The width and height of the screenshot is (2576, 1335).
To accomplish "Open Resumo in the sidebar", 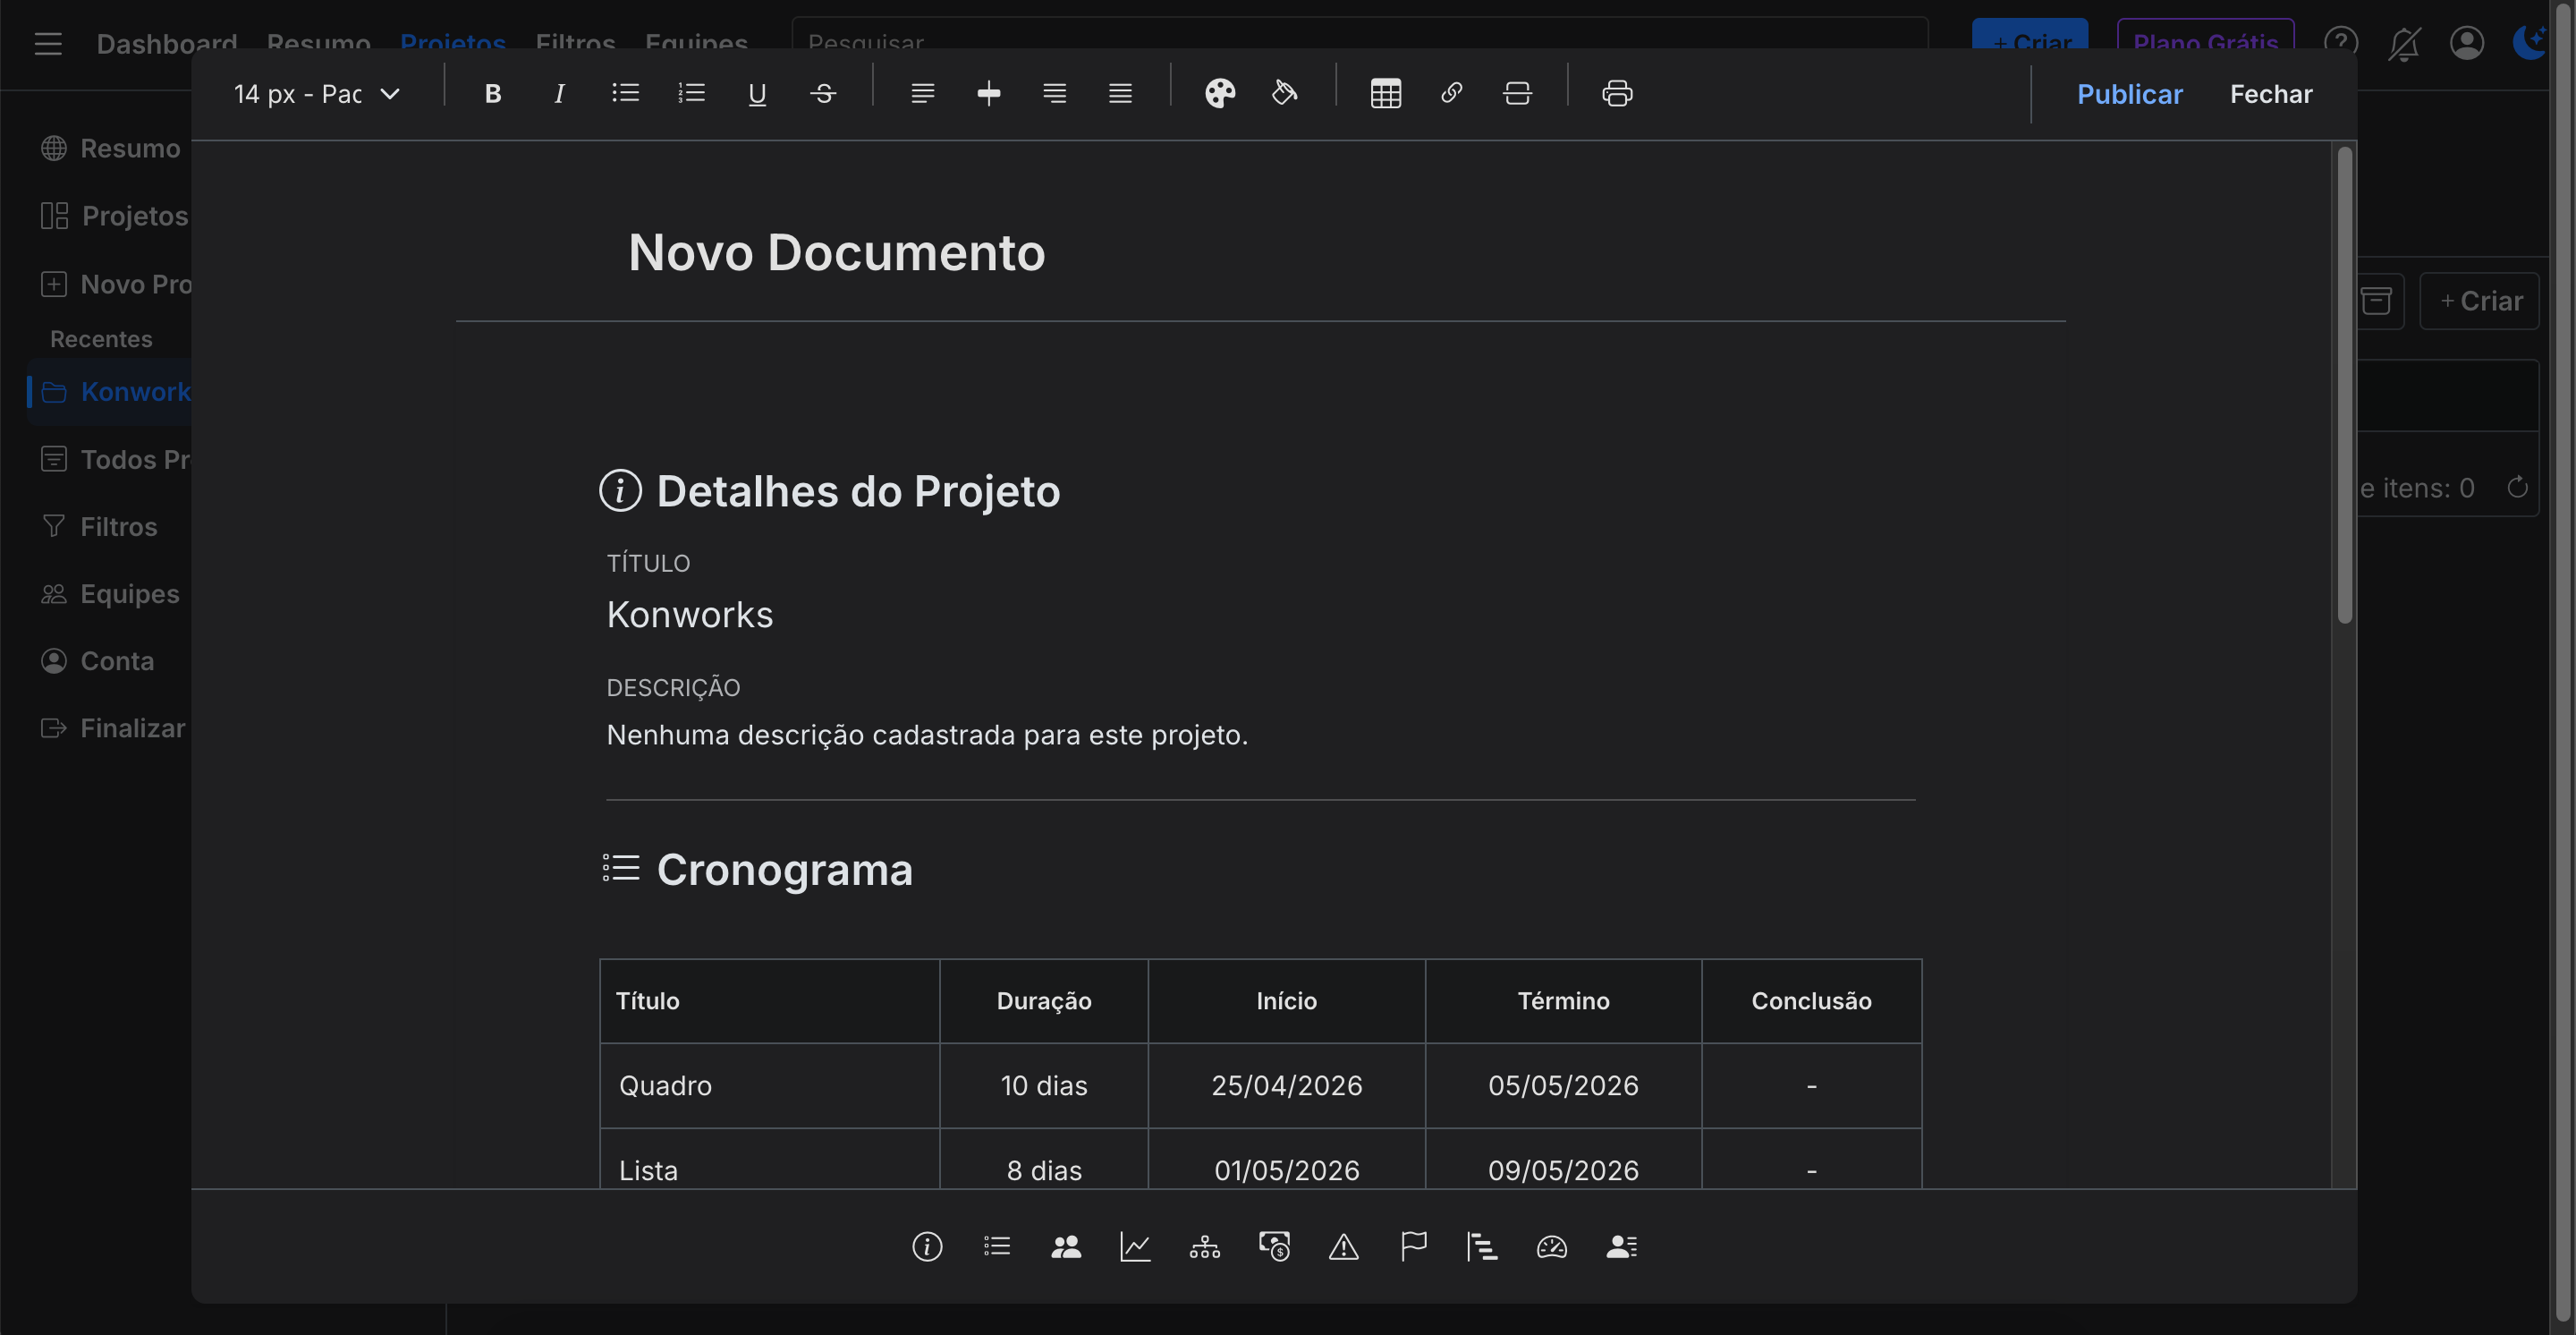I will pos(110,148).
